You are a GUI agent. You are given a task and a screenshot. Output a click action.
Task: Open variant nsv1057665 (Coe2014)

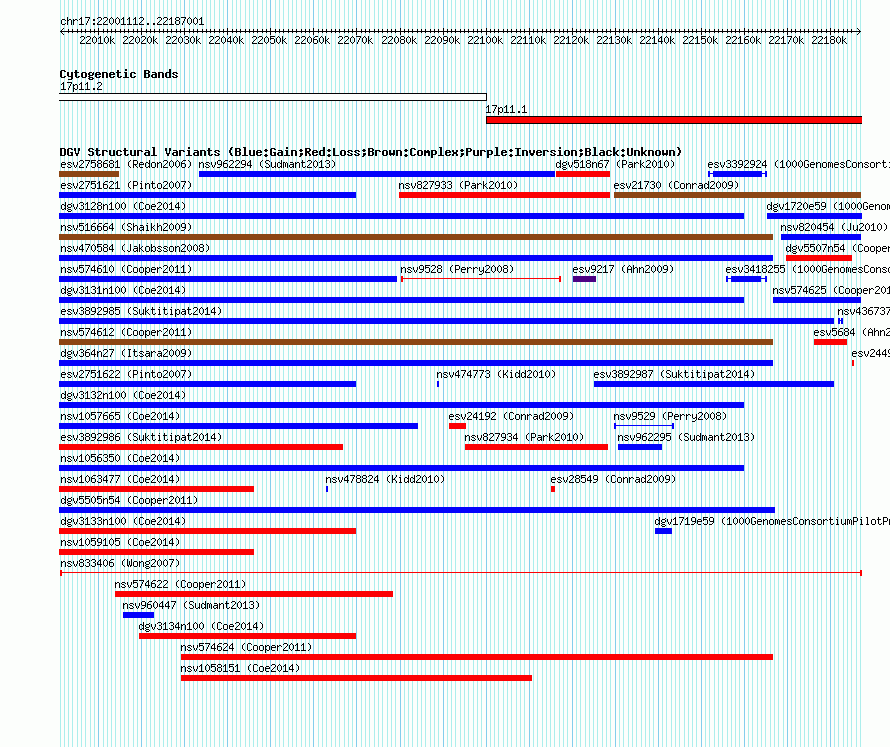(x=120, y=417)
